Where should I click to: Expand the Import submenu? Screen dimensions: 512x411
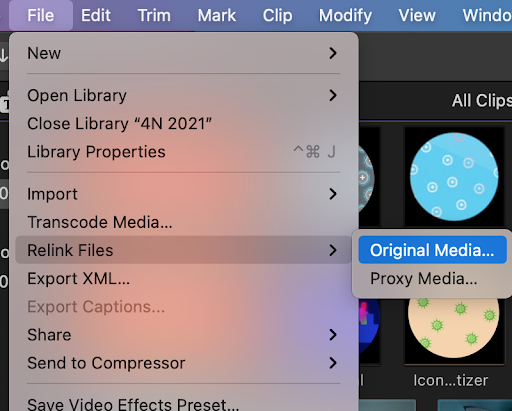tap(333, 194)
